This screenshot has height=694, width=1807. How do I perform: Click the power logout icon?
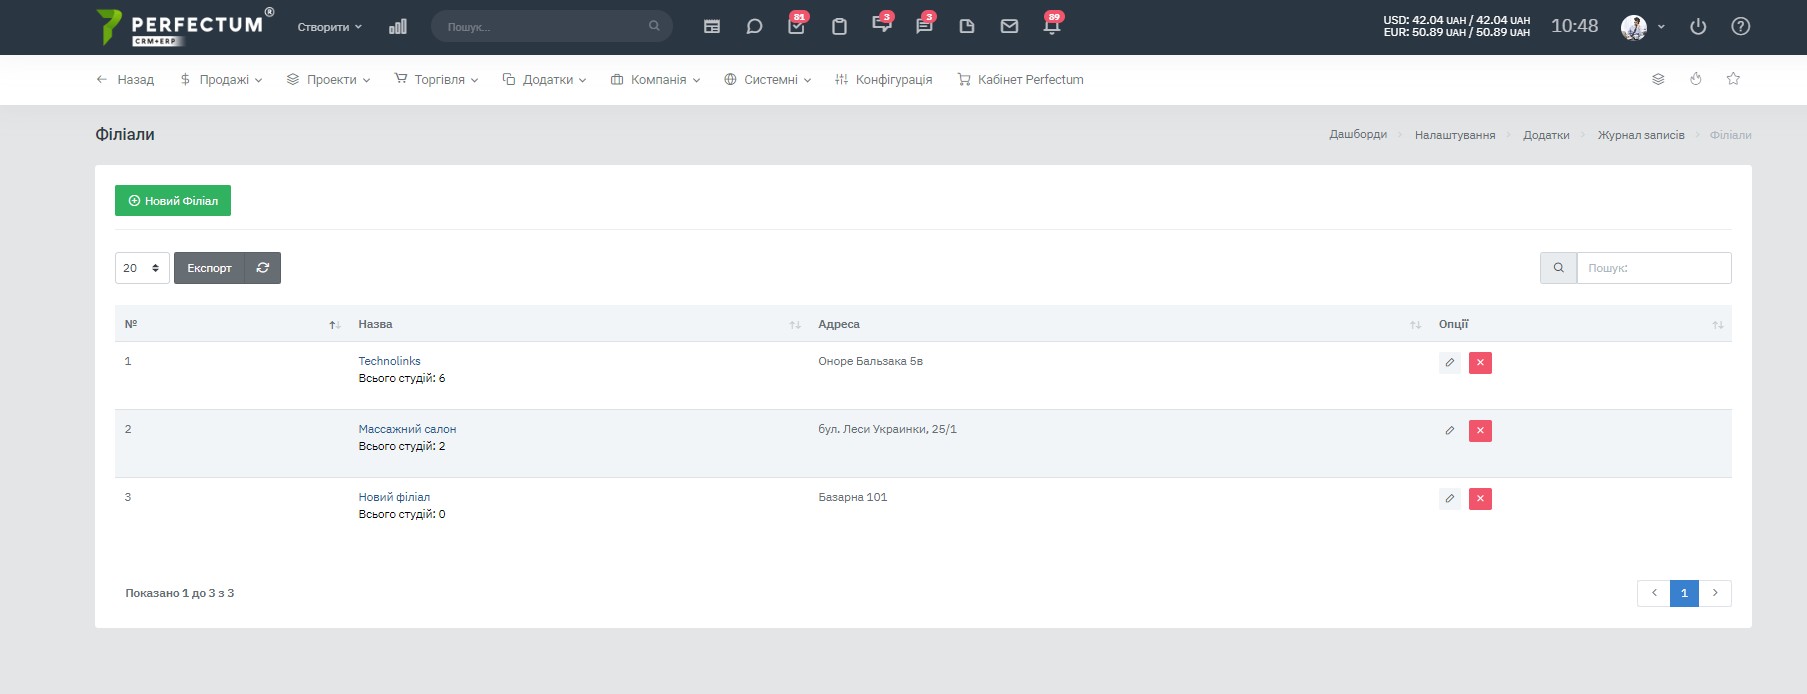pyautogui.click(x=1698, y=27)
